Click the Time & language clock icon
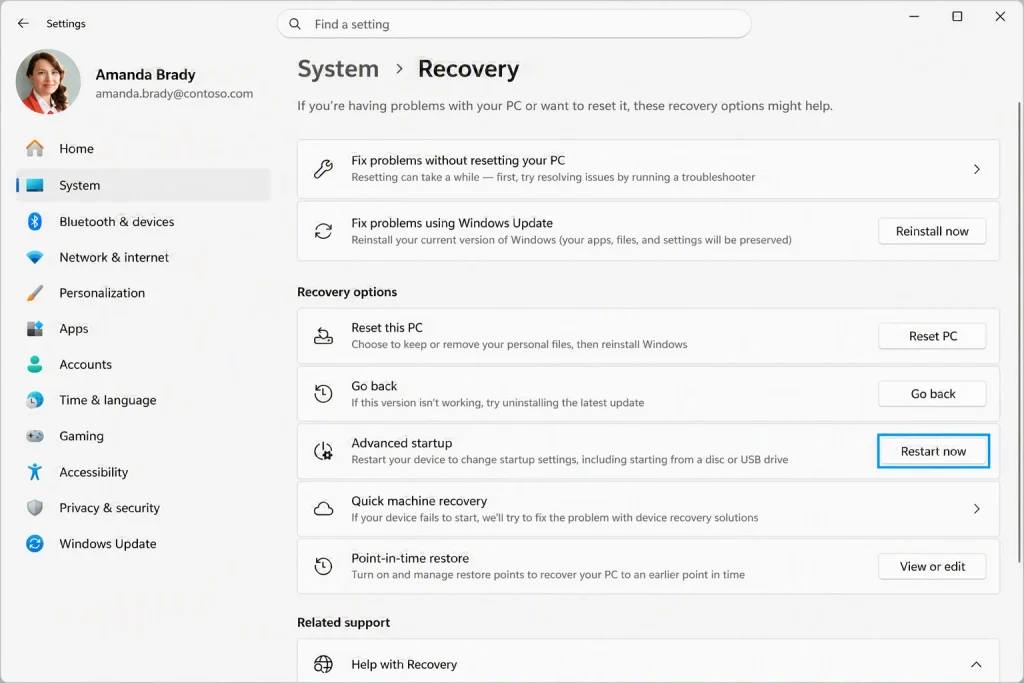The height and width of the screenshot is (683, 1024). [x=35, y=400]
